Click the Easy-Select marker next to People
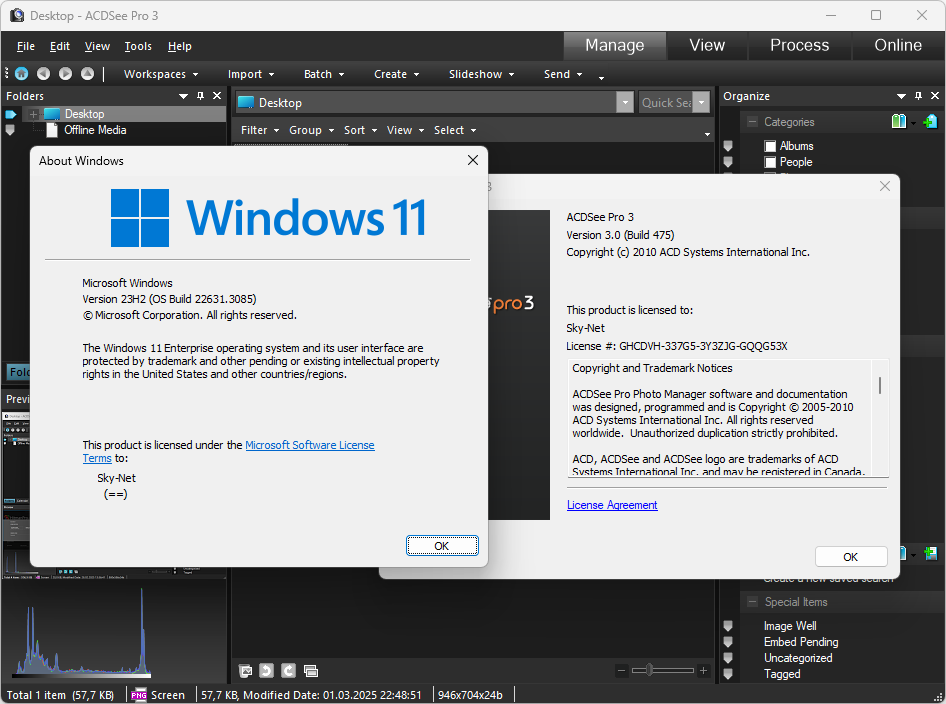Screen dimensions: 946x704 728,162
